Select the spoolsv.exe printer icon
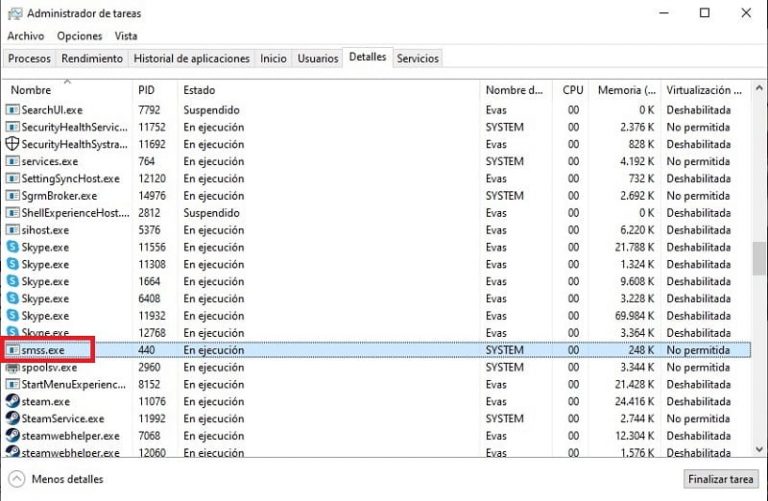 (x=13, y=367)
